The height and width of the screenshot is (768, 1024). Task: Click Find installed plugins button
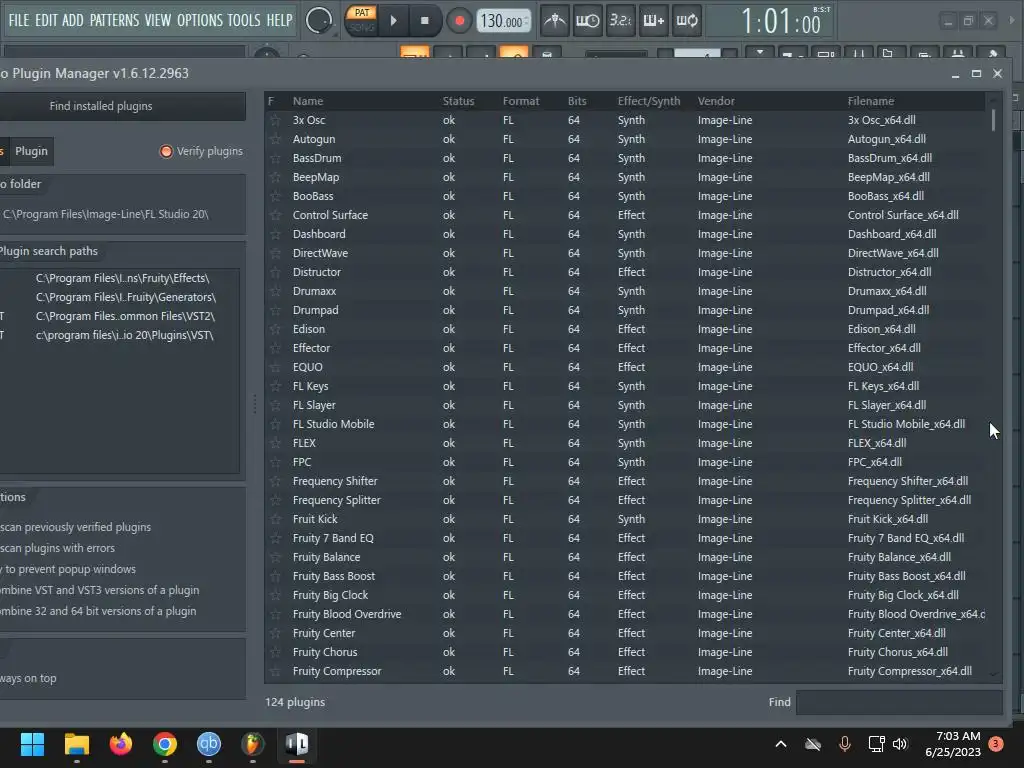tap(121, 106)
